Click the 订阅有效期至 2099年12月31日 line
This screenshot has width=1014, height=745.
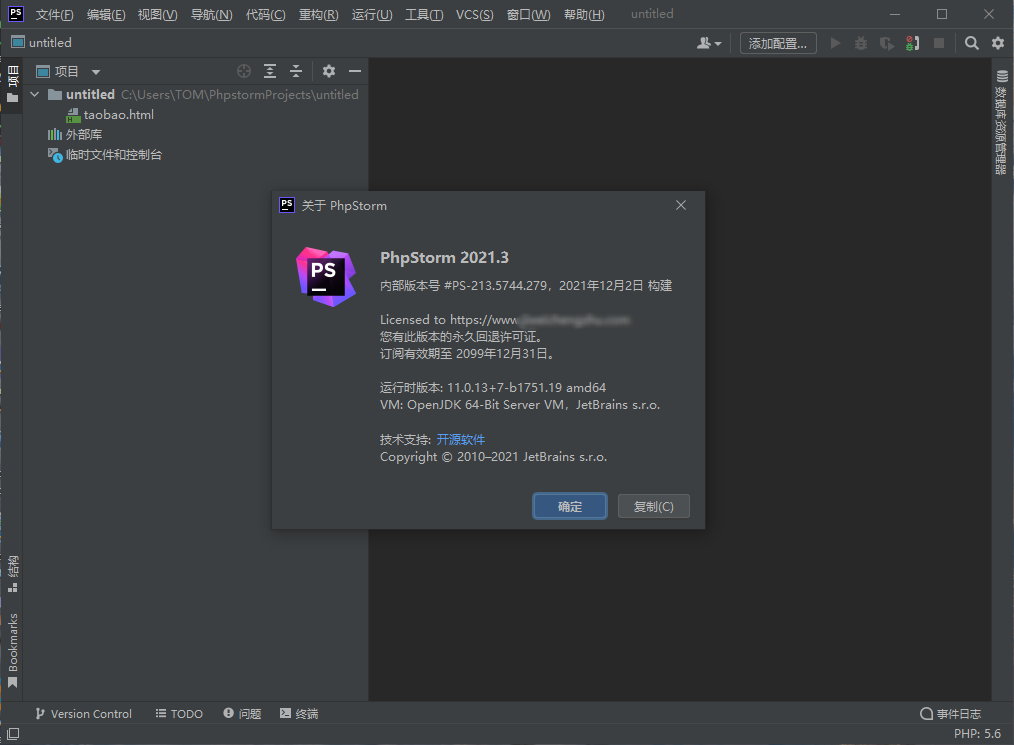pyautogui.click(x=466, y=353)
